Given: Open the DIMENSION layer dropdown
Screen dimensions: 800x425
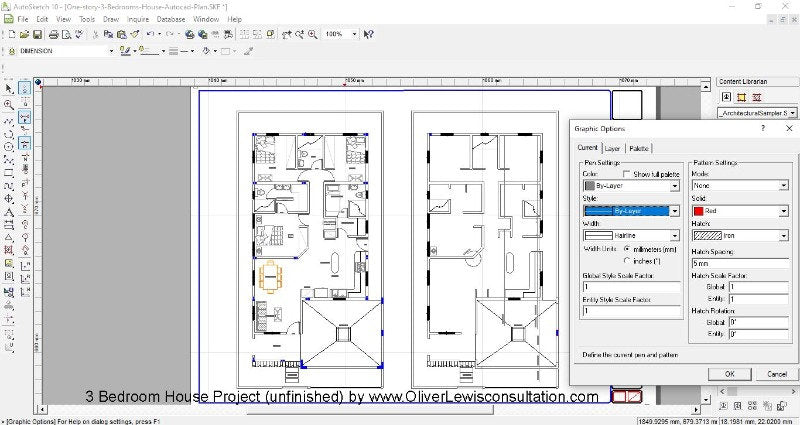Looking at the screenshot, I should [109, 49].
